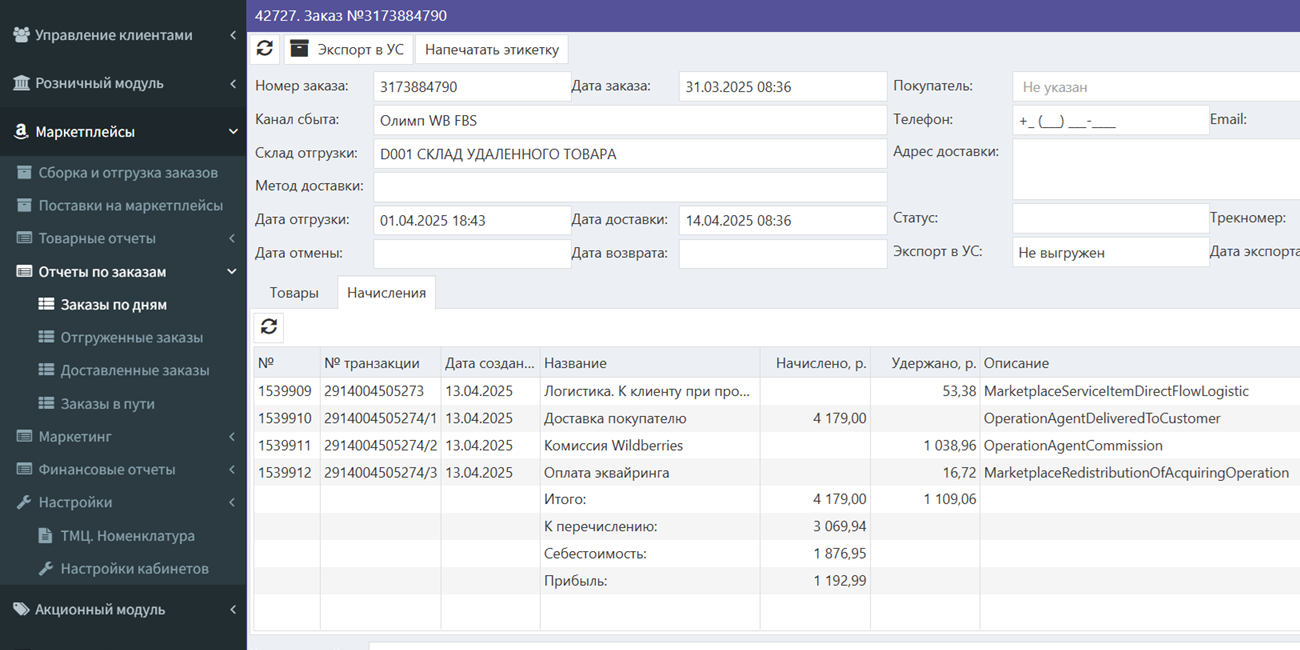This screenshot has width=1300, height=650.
Task: Click the Дата доставки field
Action: [783, 220]
